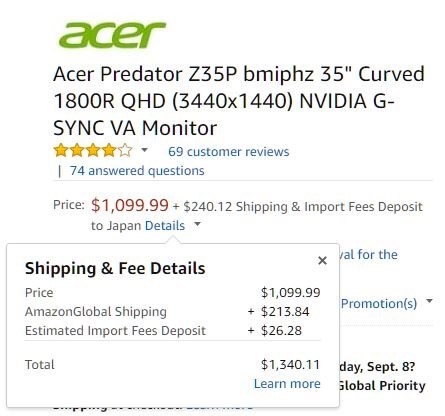The image size is (445, 416).
Task: Toggle the arrow beside the Details link
Action: click(197, 224)
